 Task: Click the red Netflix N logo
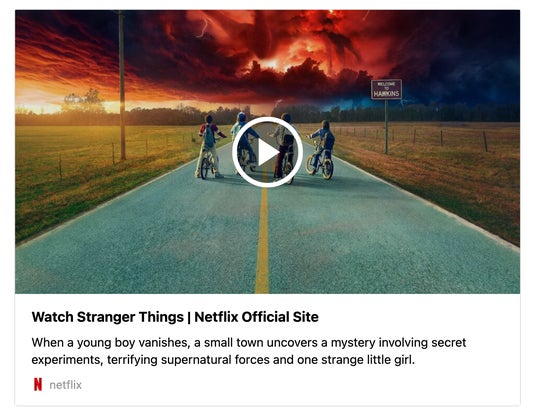(38, 385)
